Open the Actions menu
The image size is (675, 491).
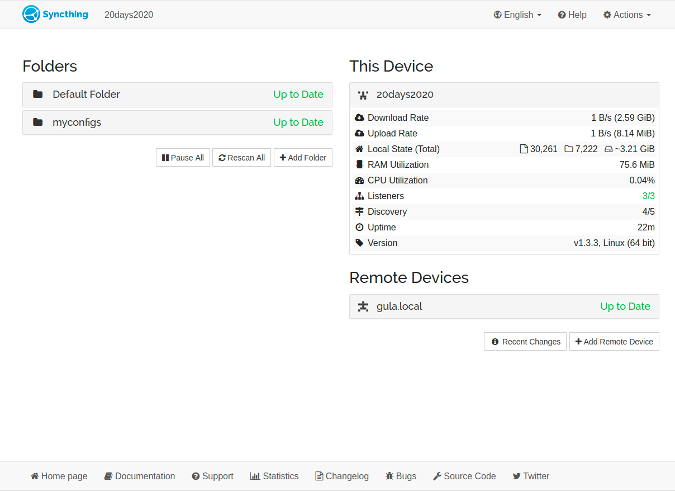627,15
